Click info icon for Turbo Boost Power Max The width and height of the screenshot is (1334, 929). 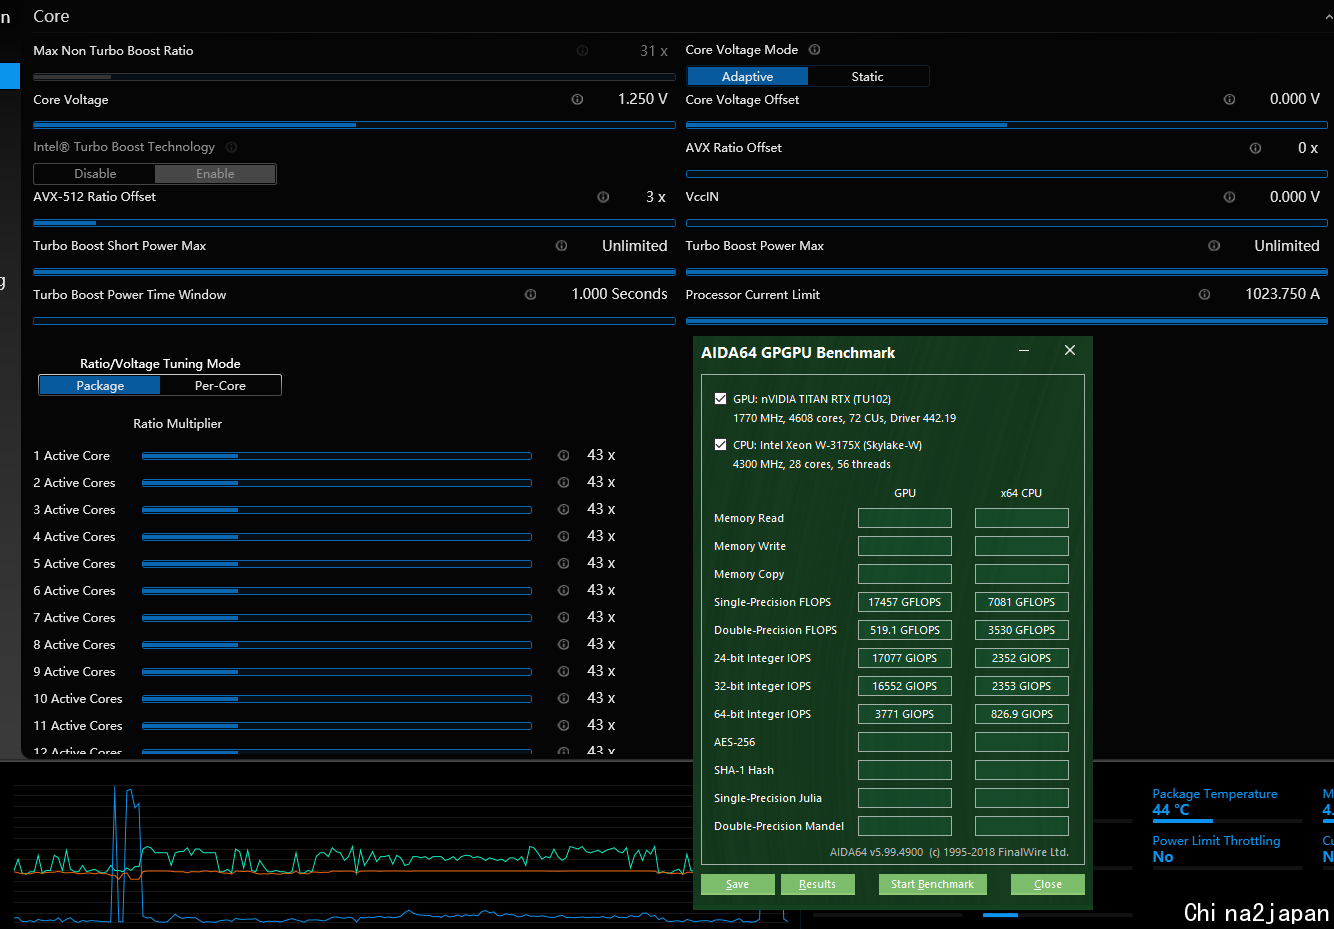point(1214,245)
